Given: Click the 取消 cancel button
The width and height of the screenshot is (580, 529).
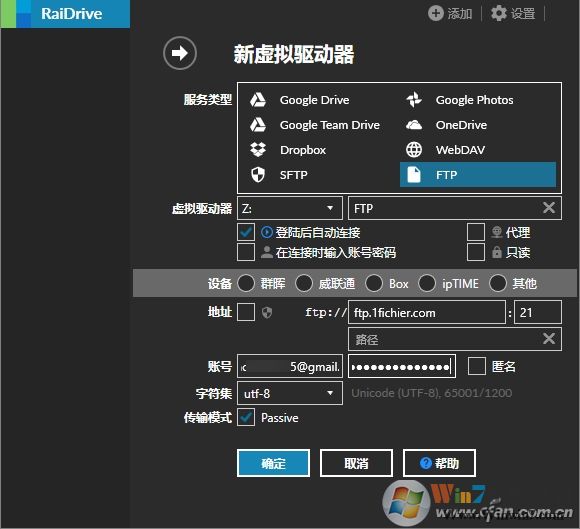Looking at the screenshot, I should 356,463.
